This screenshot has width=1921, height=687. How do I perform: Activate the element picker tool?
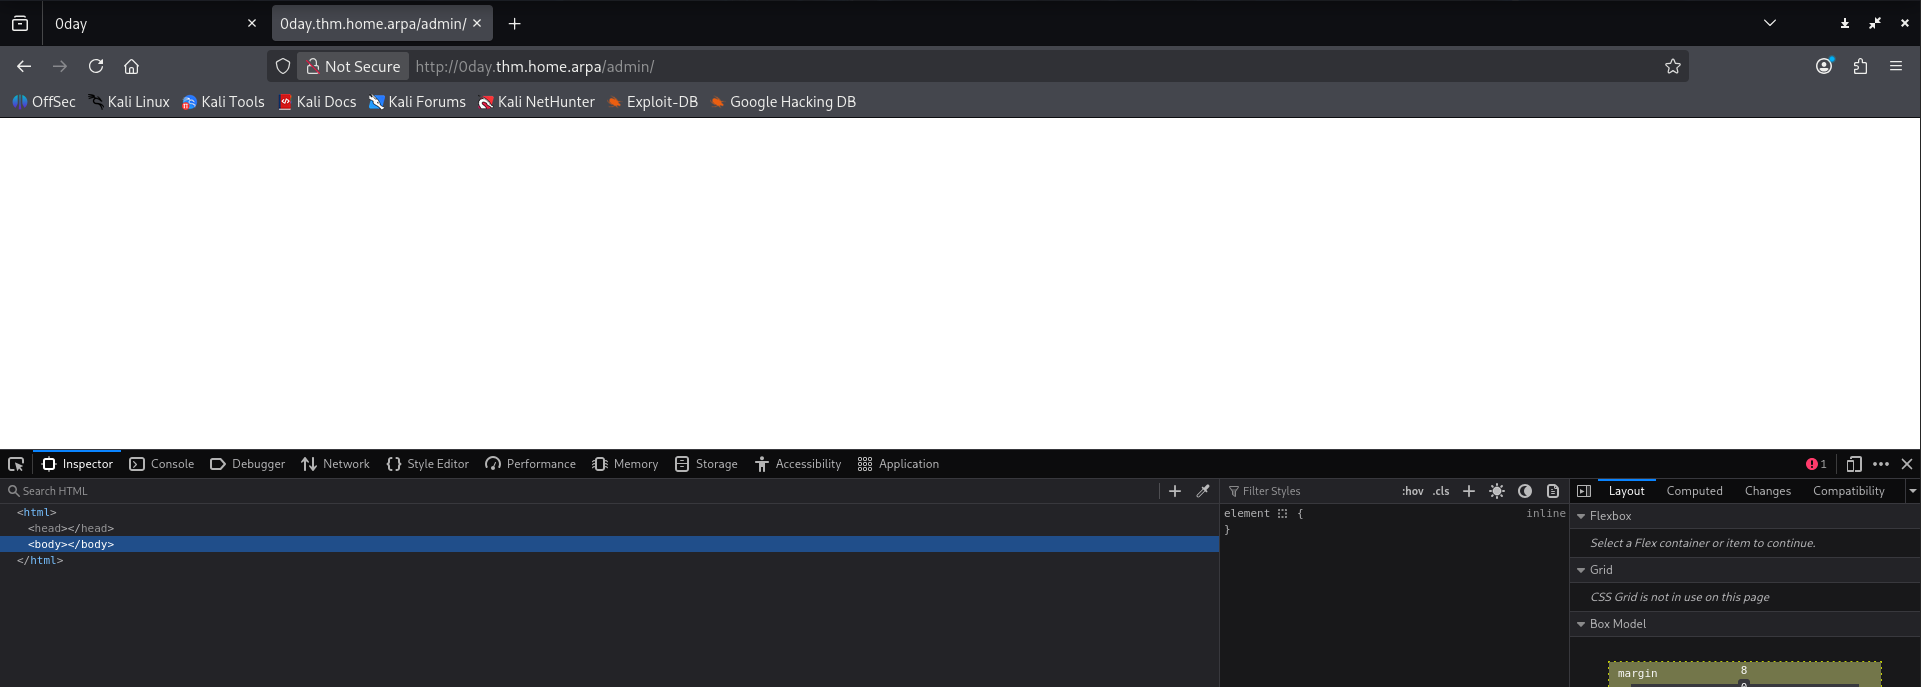(16, 464)
